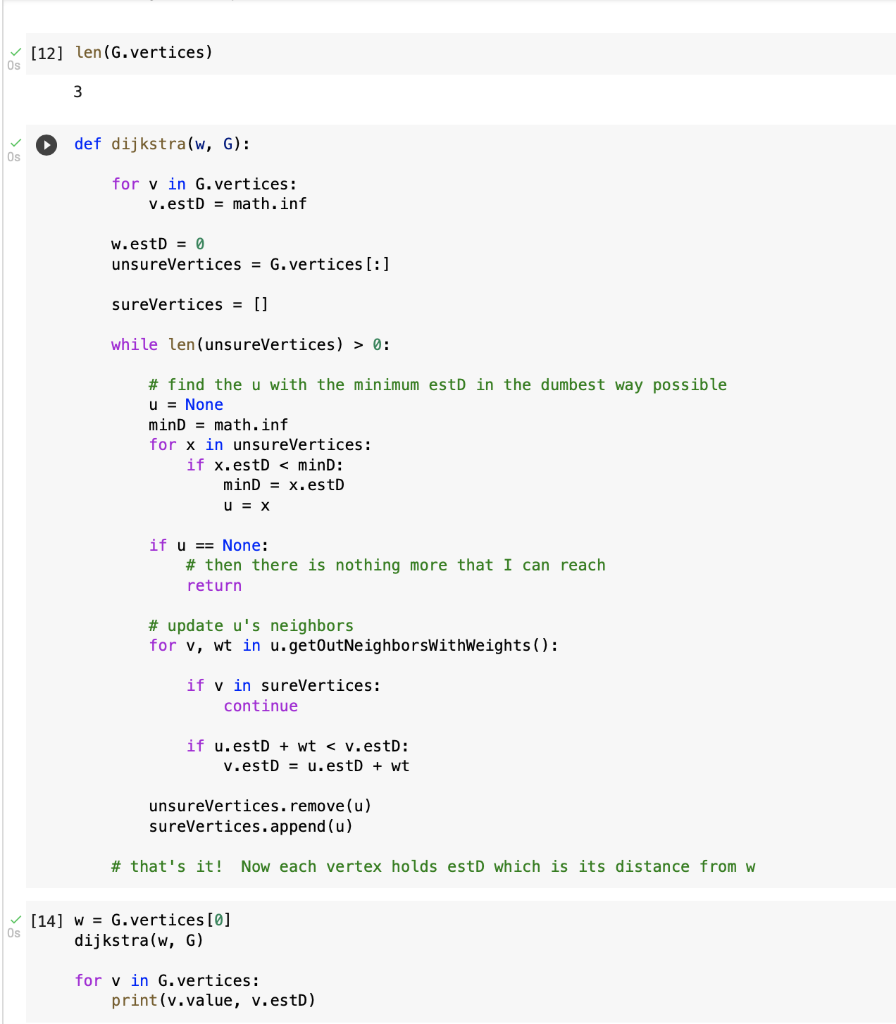Click the line u = x
896x1024 pixels.
click(x=246, y=505)
